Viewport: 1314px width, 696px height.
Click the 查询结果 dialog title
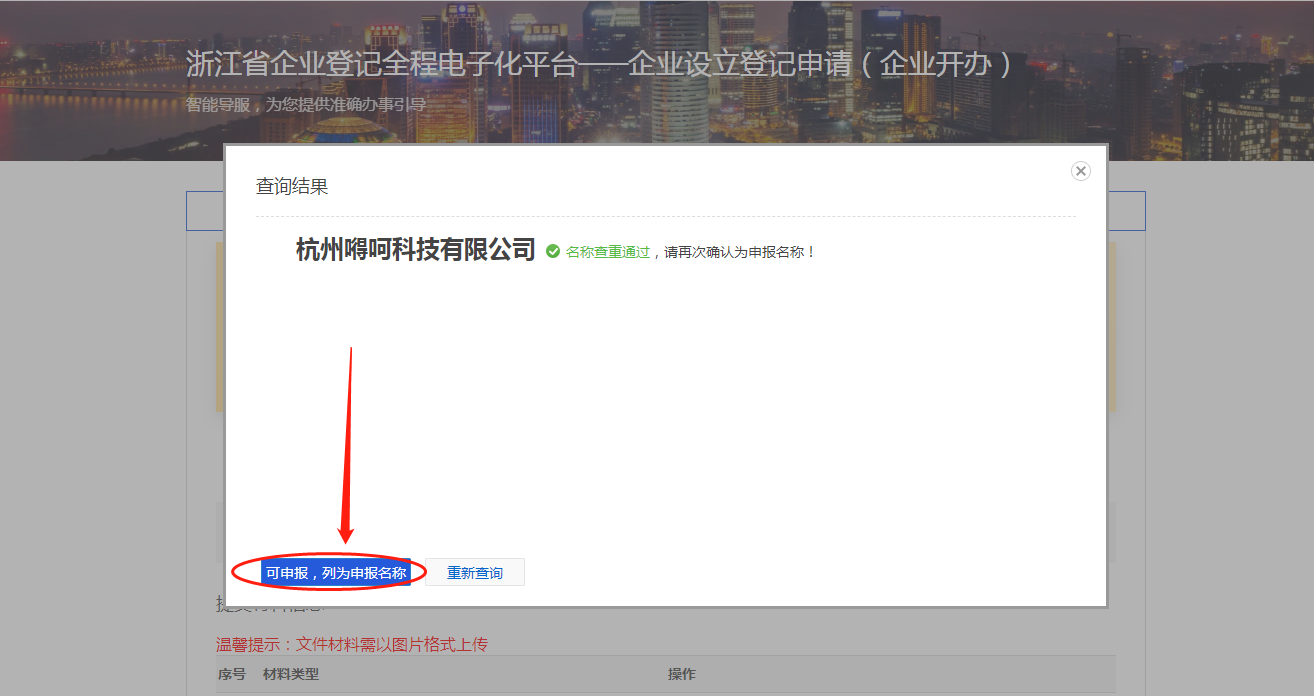[x=292, y=186]
